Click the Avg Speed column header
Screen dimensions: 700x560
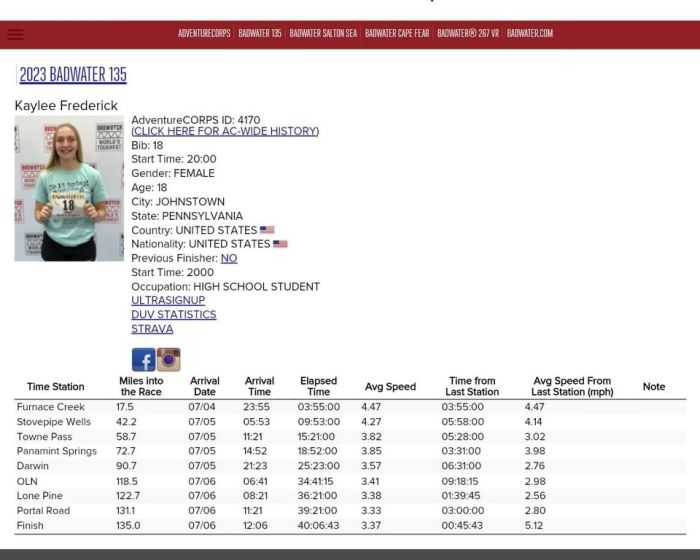(x=390, y=387)
